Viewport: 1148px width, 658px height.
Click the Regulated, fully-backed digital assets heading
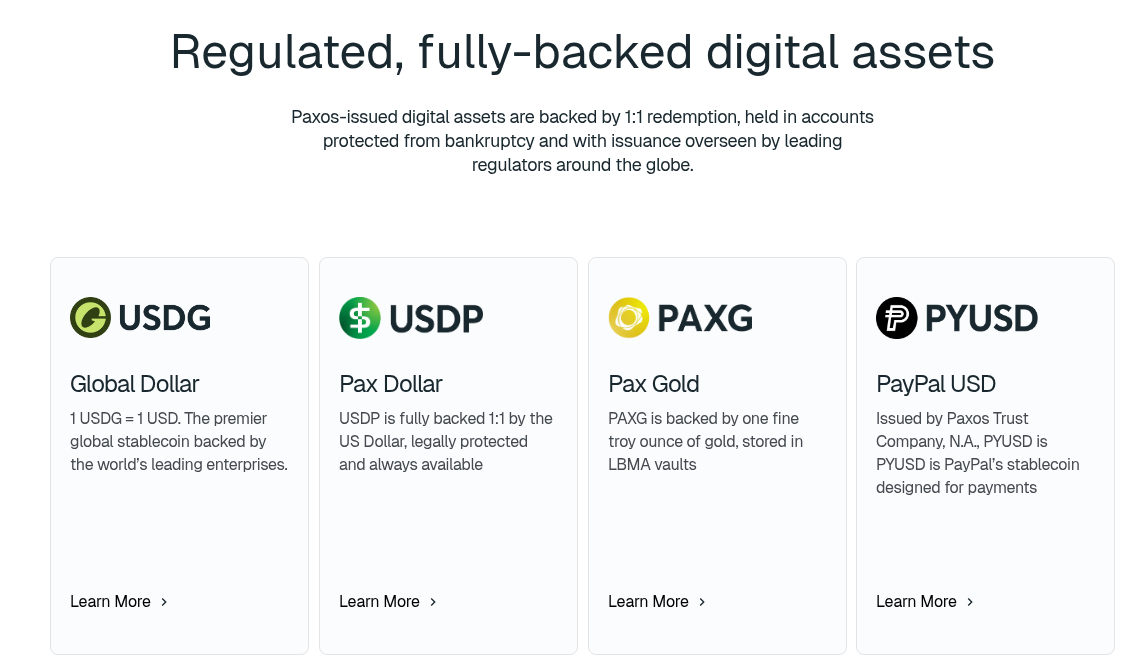point(582,52)
